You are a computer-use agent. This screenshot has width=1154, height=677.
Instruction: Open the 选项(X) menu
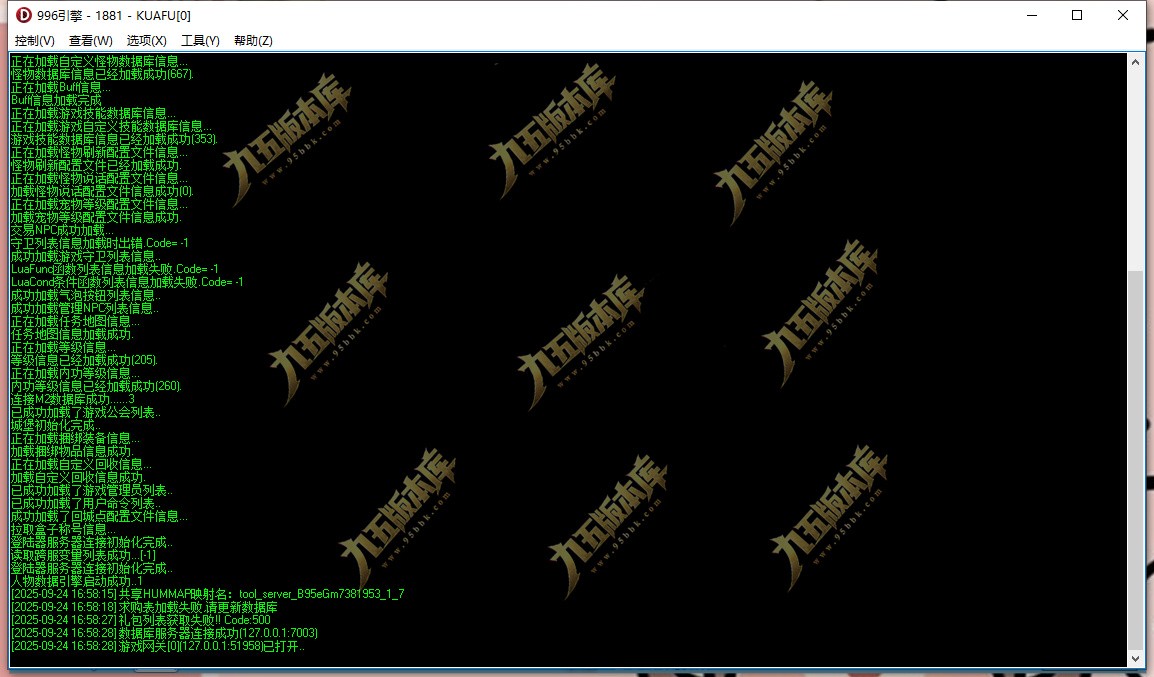tap(146, 40)
